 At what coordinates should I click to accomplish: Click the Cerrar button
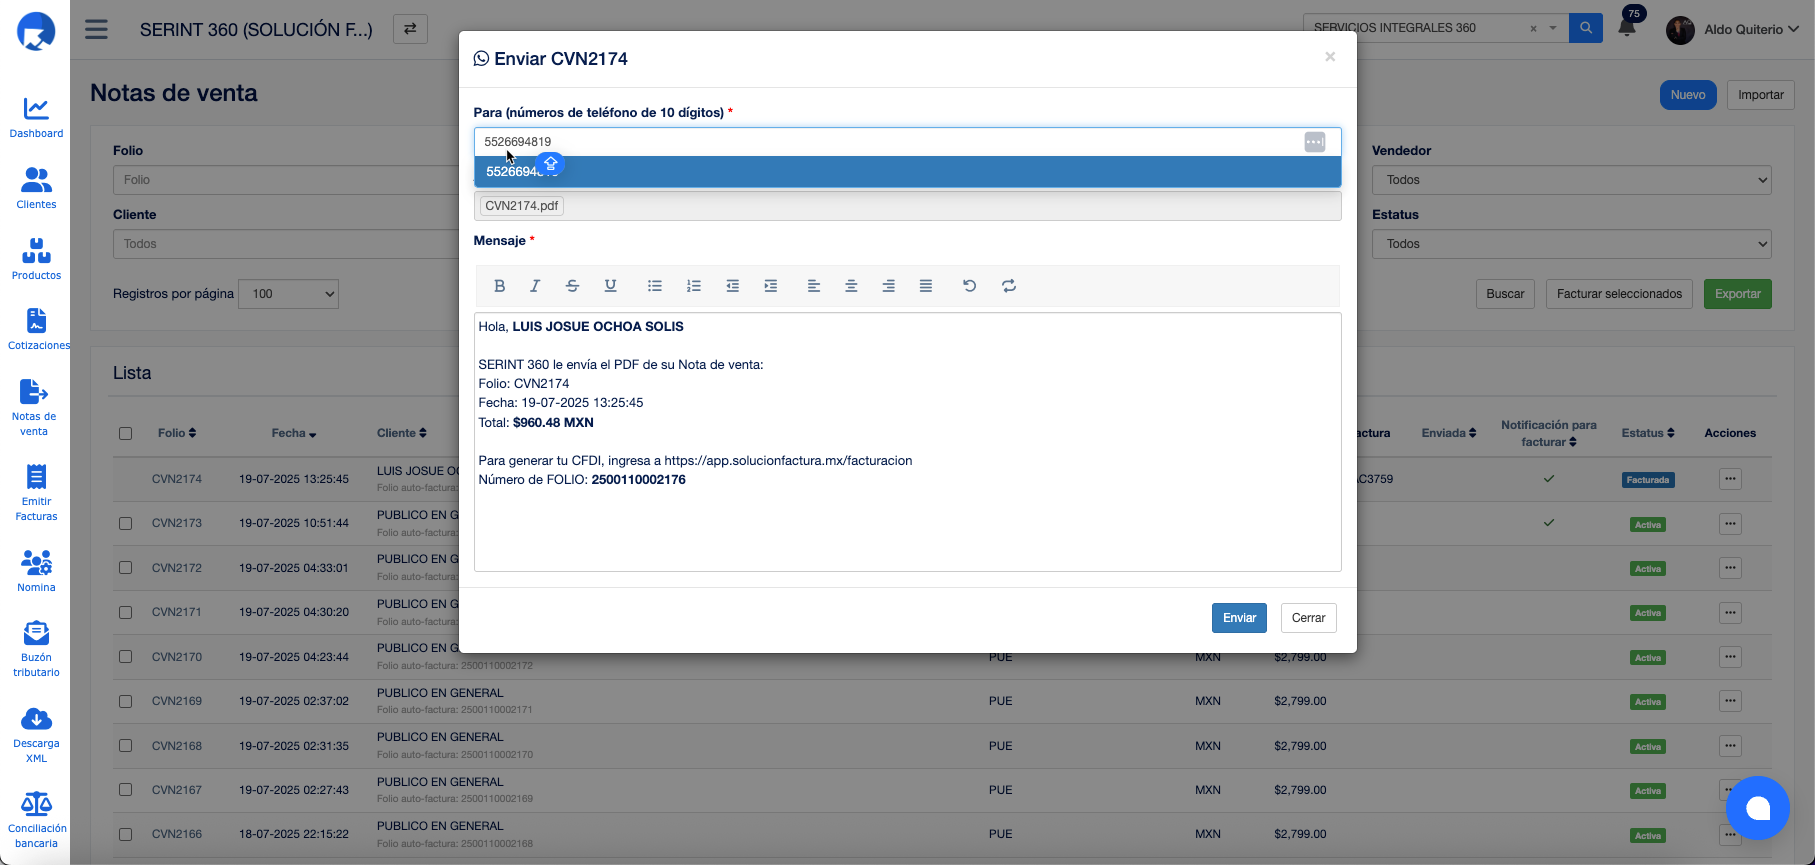[1308, 618]
